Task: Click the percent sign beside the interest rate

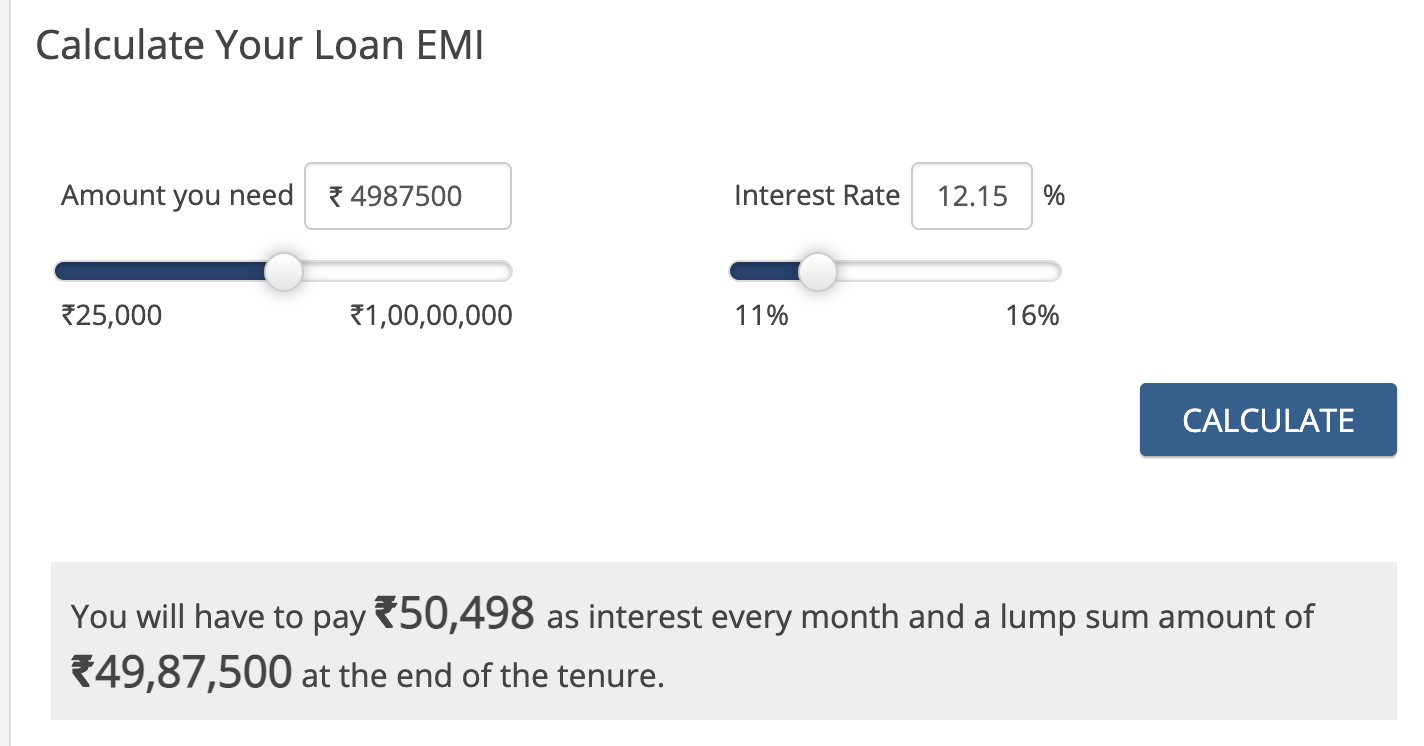Action: click(x=1054, y=195)
